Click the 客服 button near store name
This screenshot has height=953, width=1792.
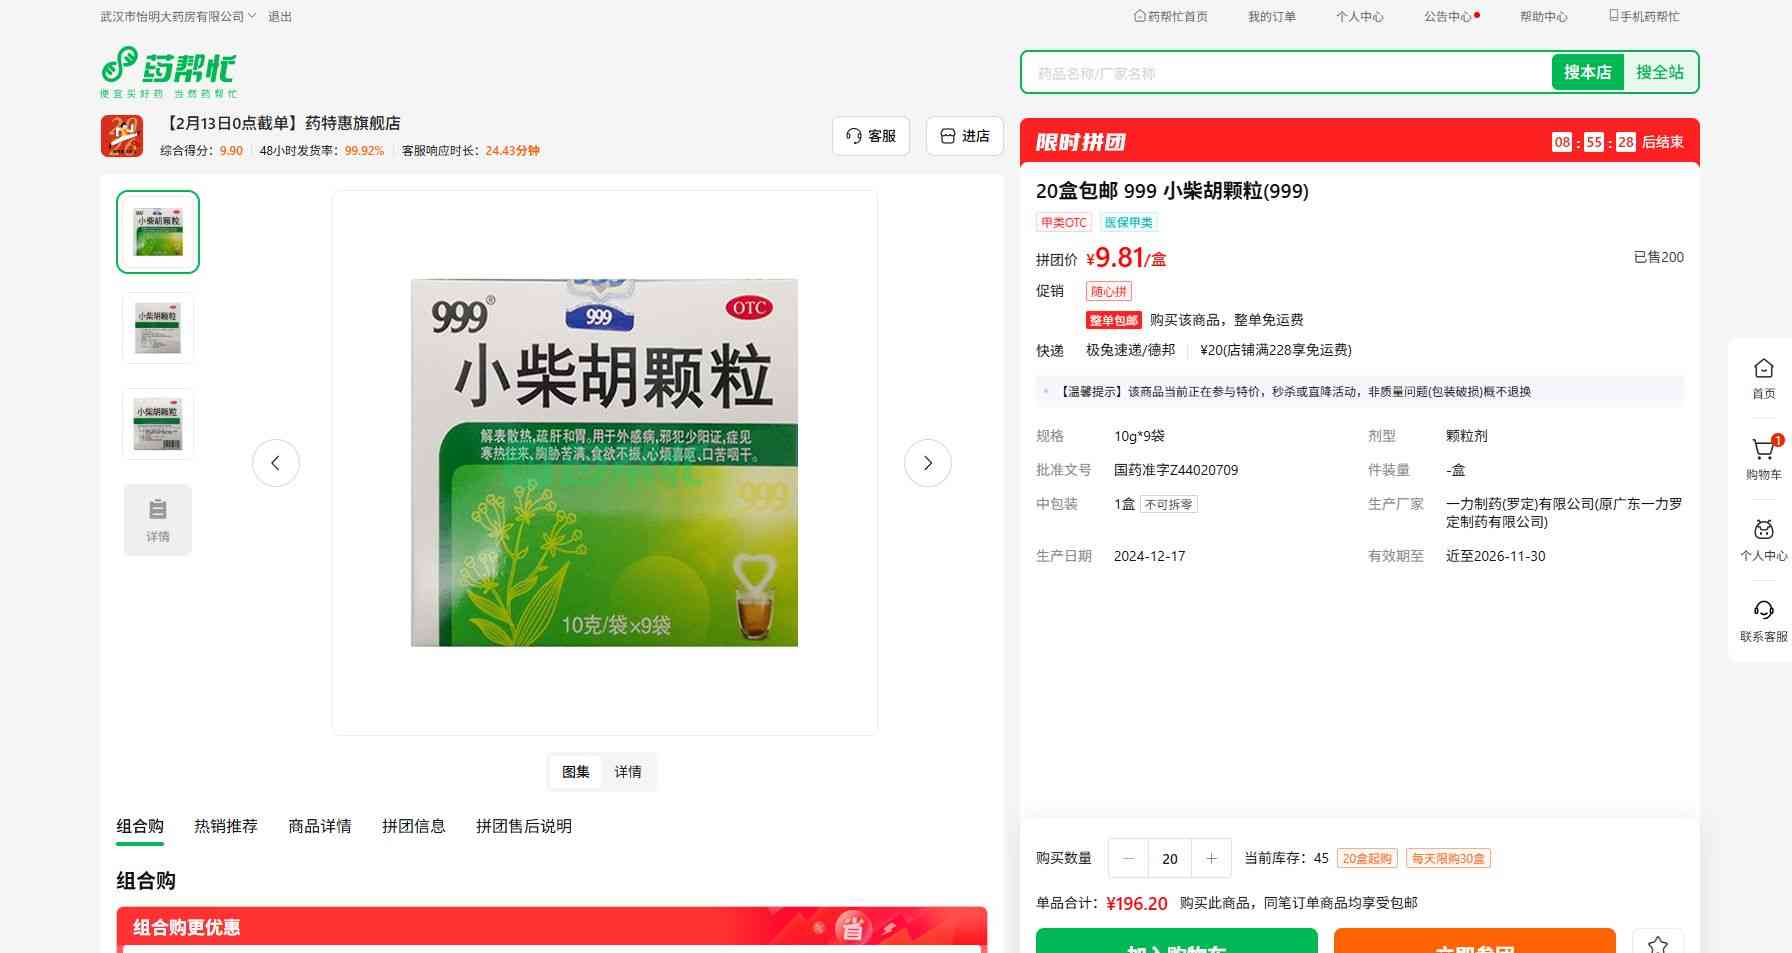click(871, 136)
